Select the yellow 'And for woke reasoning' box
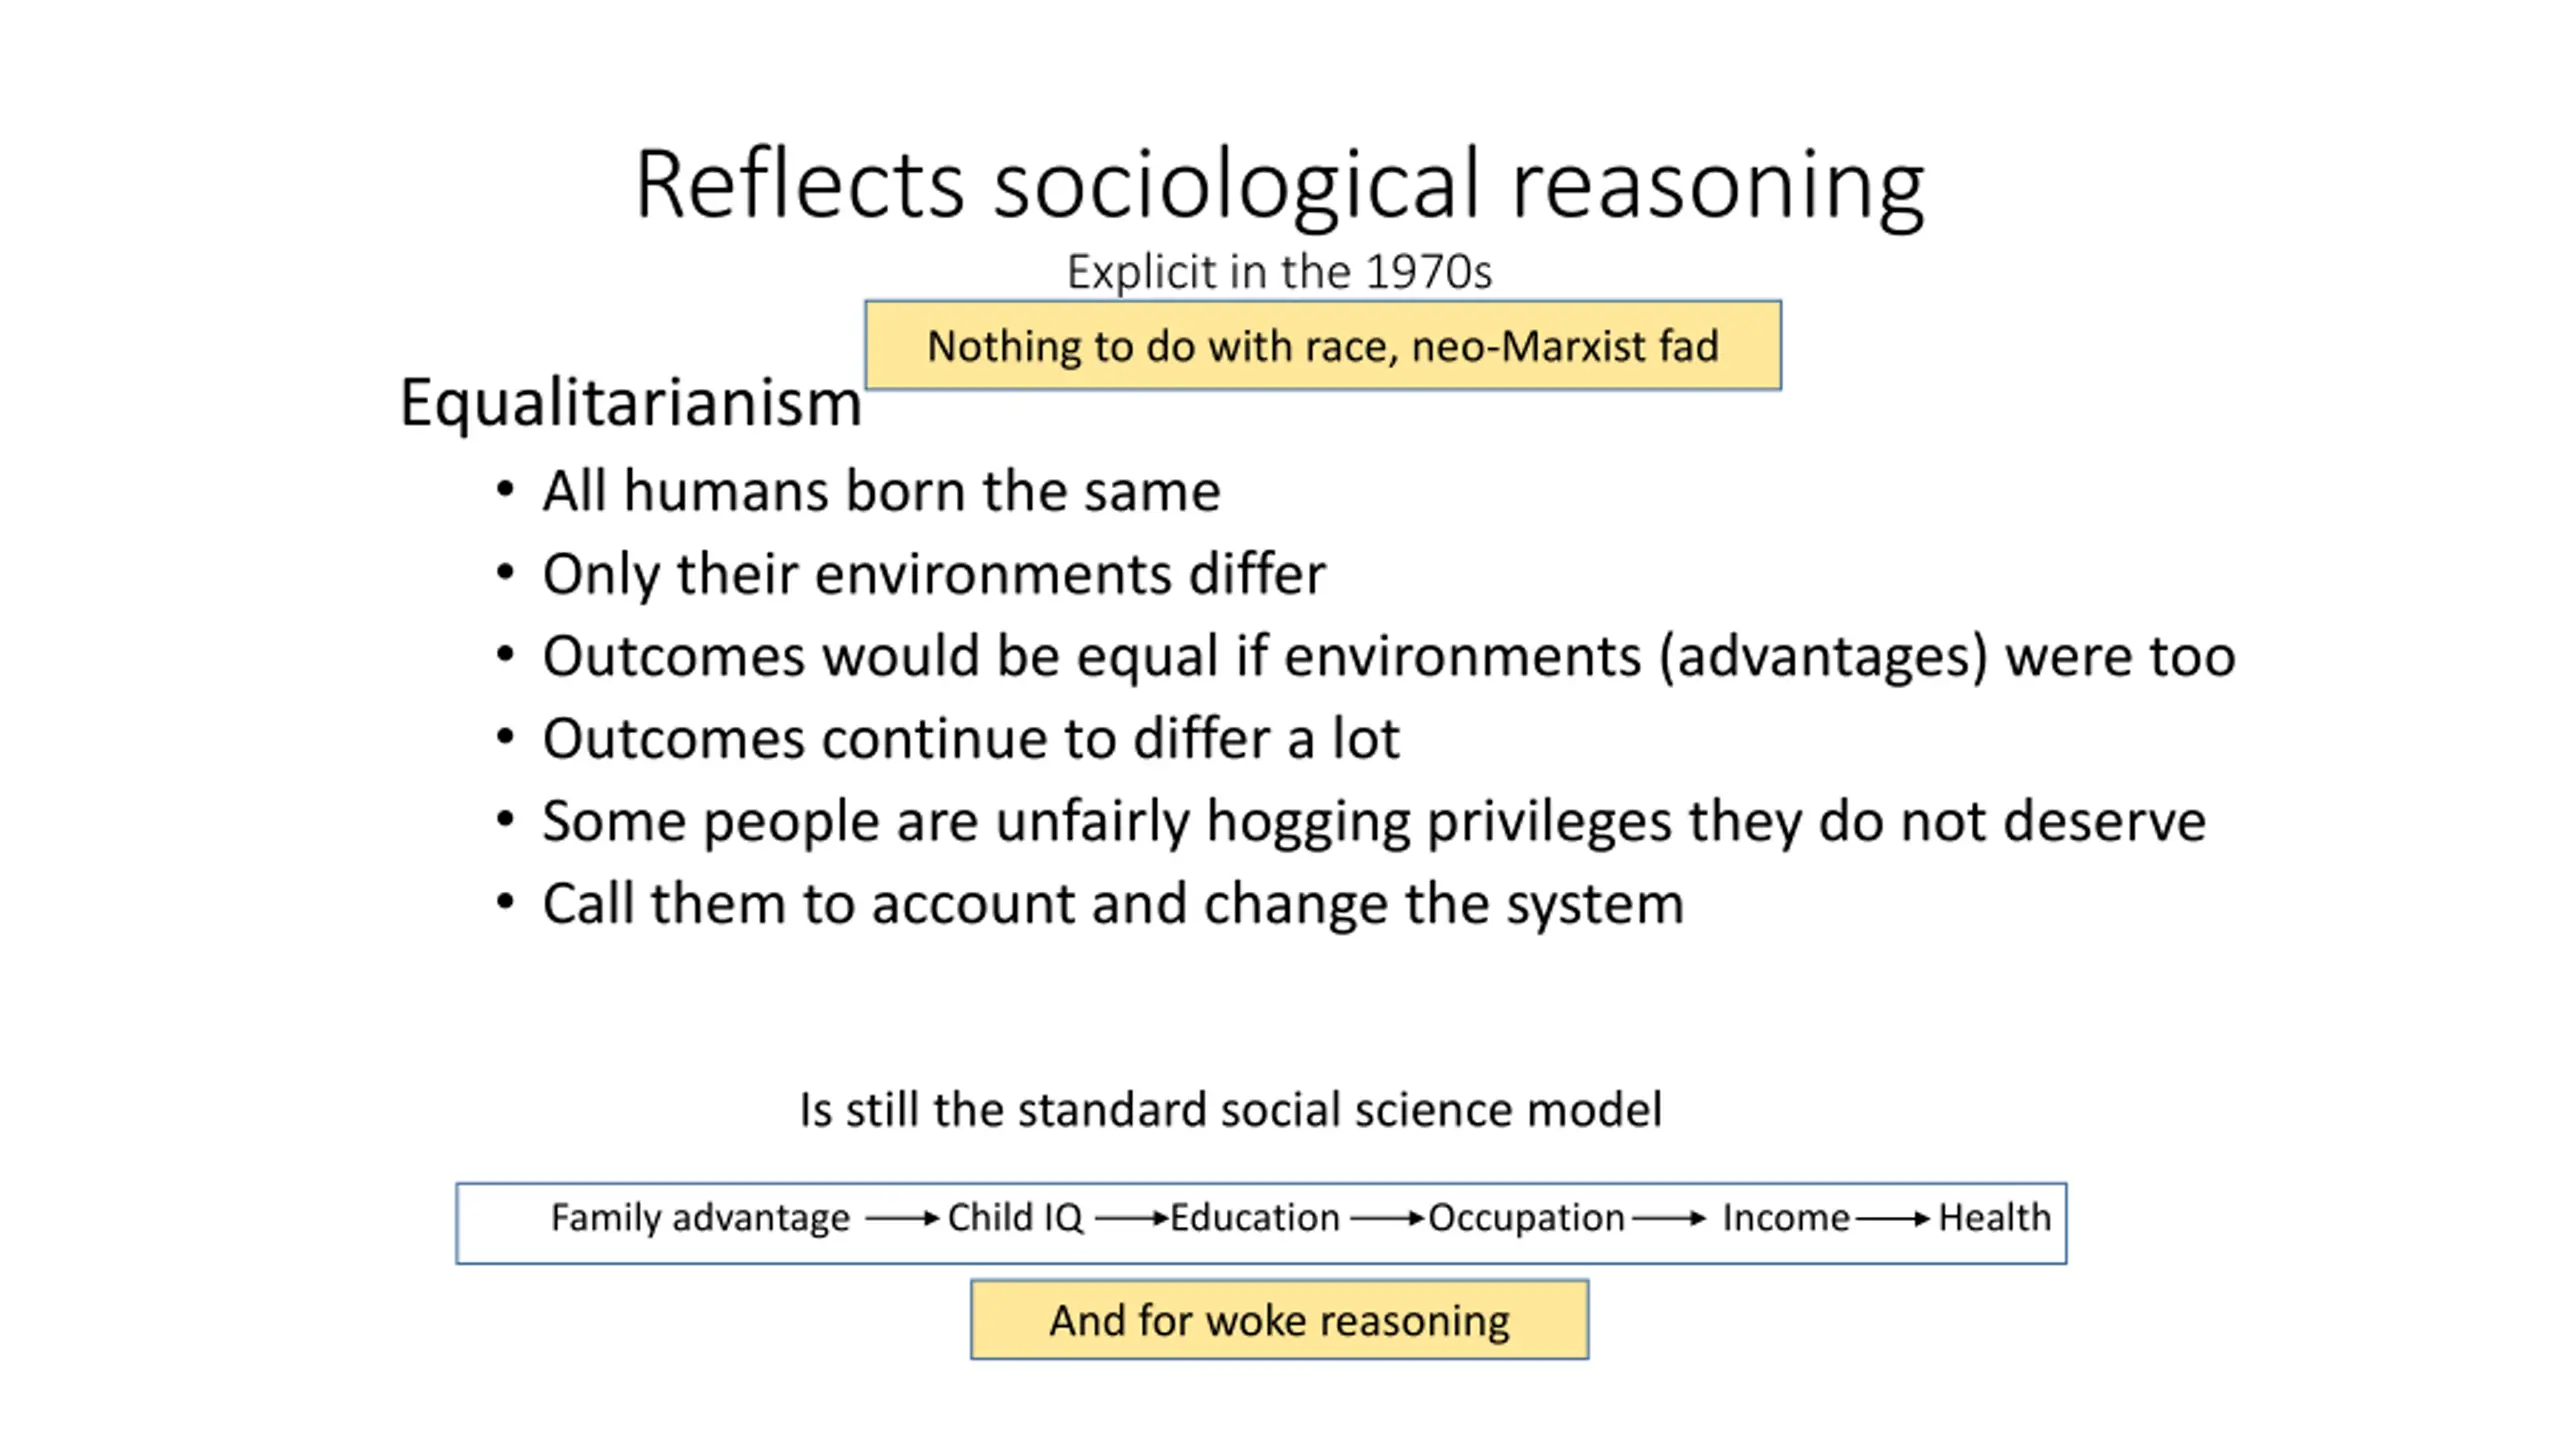 pyautogui.click(x=1279, y=1320)
